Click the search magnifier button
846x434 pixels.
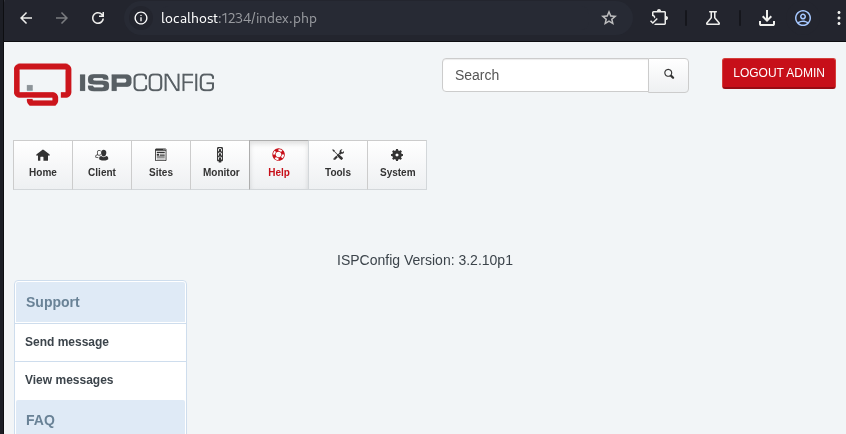[x=669, y=75]
